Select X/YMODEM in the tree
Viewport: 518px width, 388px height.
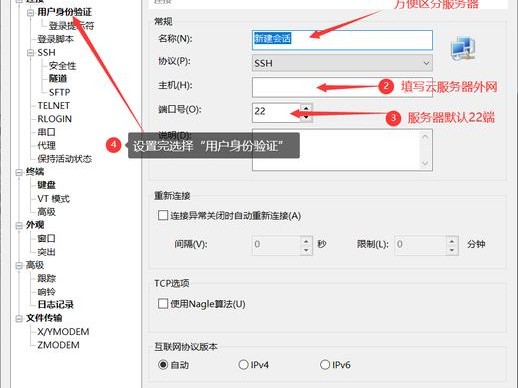[x=63, y=332]
